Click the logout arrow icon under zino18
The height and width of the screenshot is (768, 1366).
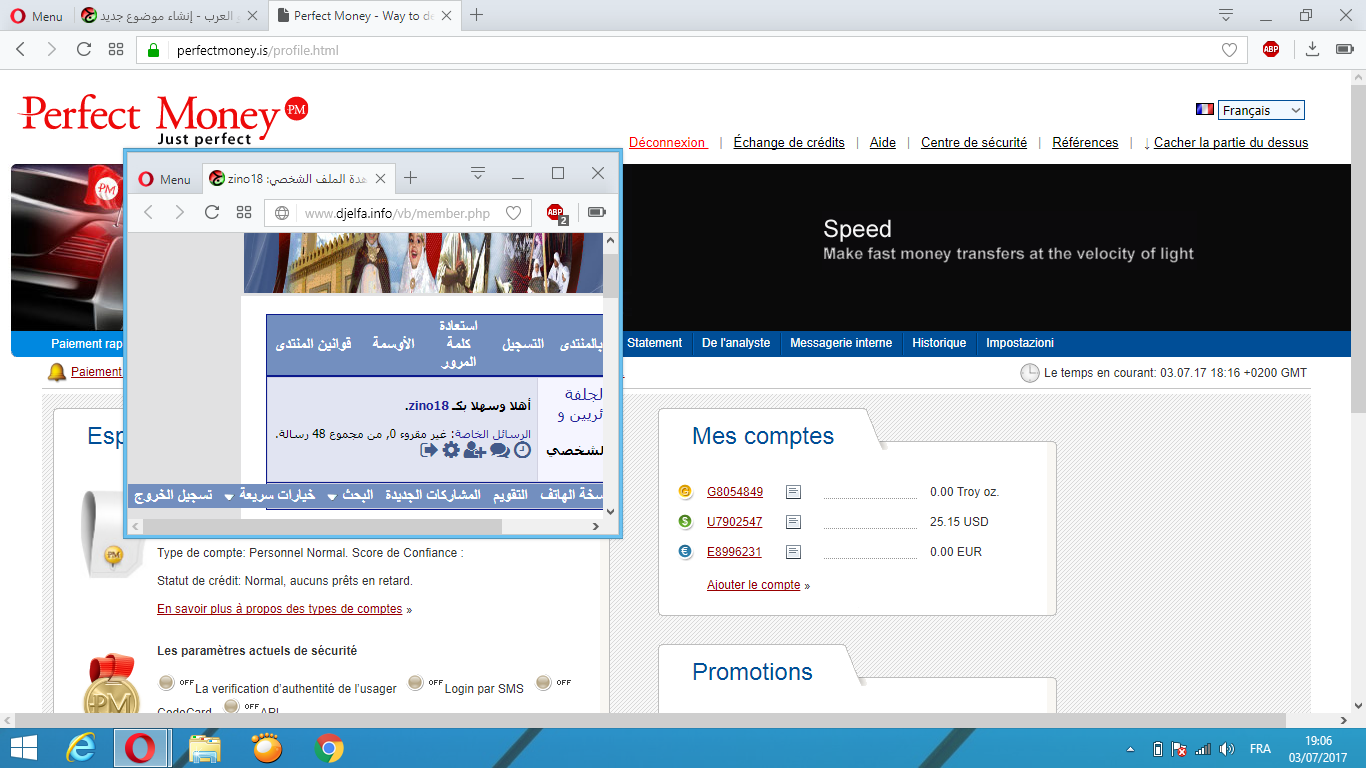[429, 450]
